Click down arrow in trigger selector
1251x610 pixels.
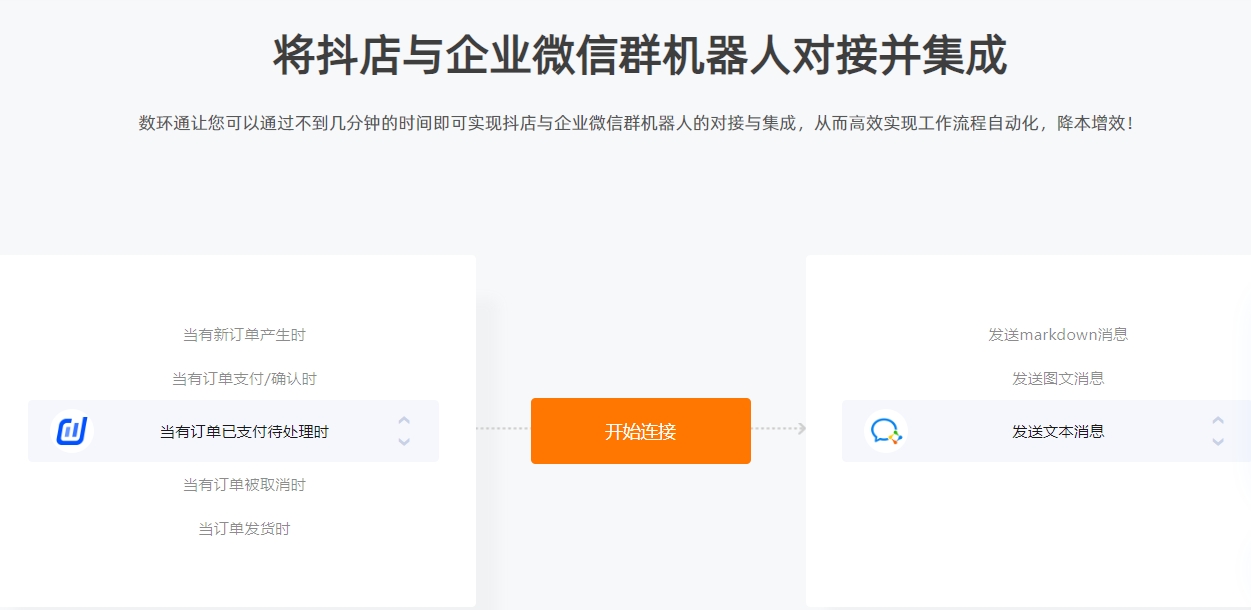click(x=404, y=441)
